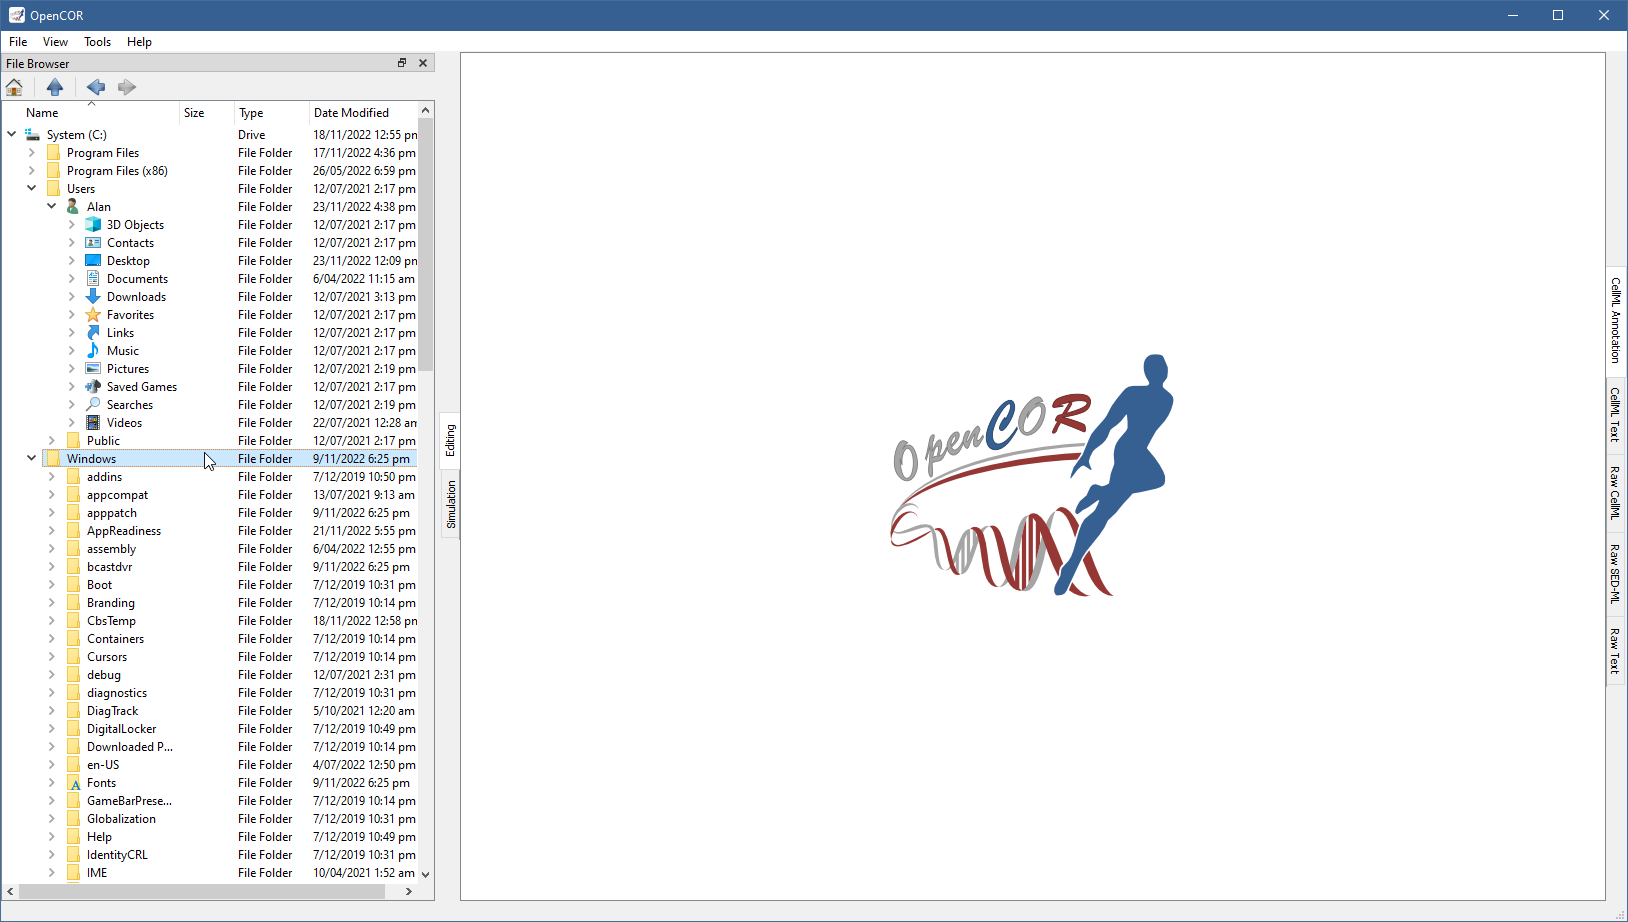This screenshot has width=1628, height=922.
Task: Select the CellML Annotation view tab
Action: click(1615, 320)
